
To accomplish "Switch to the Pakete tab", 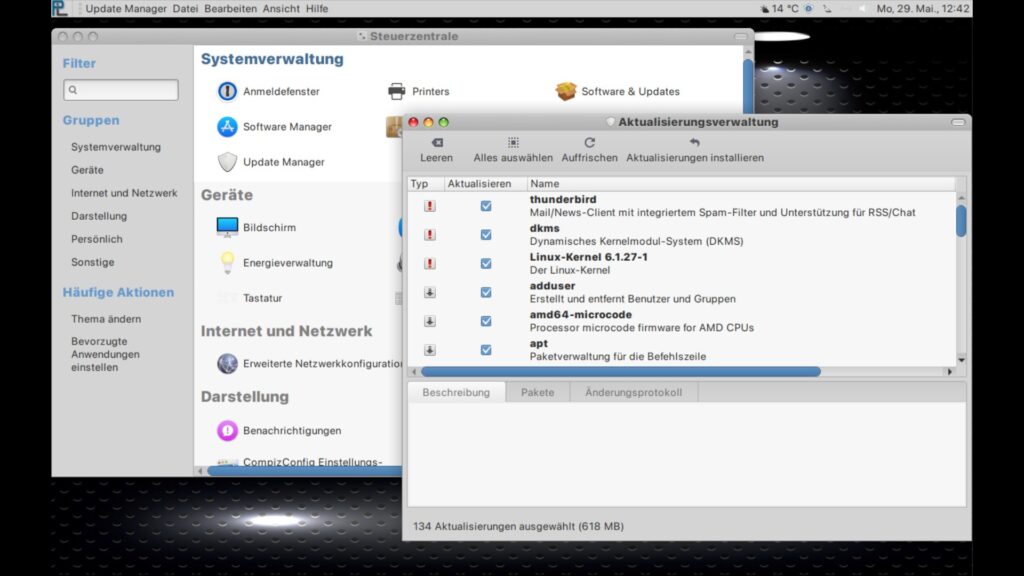I will (537, 392).
